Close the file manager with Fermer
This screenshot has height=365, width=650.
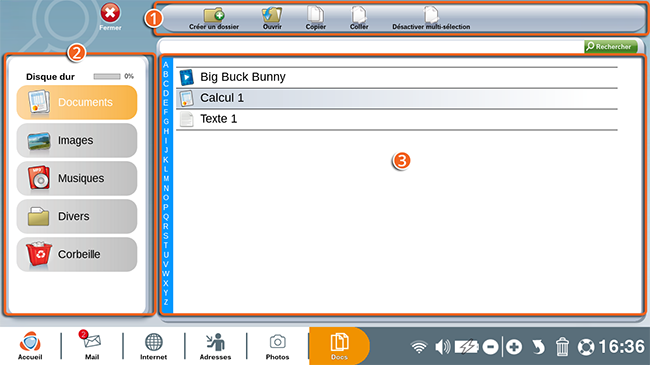(110, 17)
